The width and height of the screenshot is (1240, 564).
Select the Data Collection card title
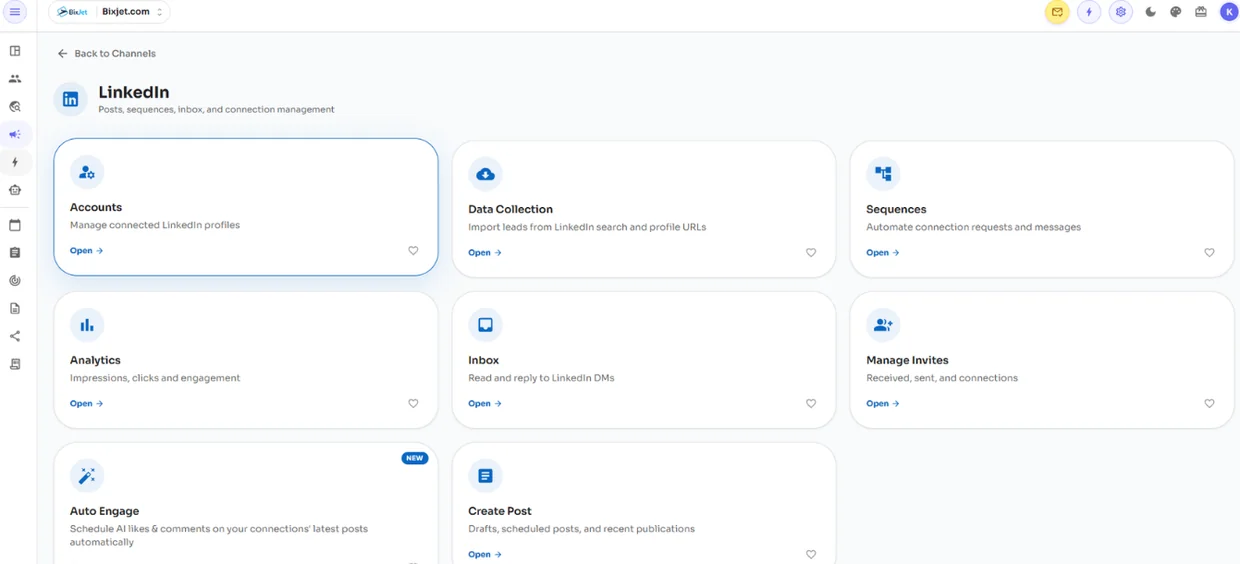510,209
